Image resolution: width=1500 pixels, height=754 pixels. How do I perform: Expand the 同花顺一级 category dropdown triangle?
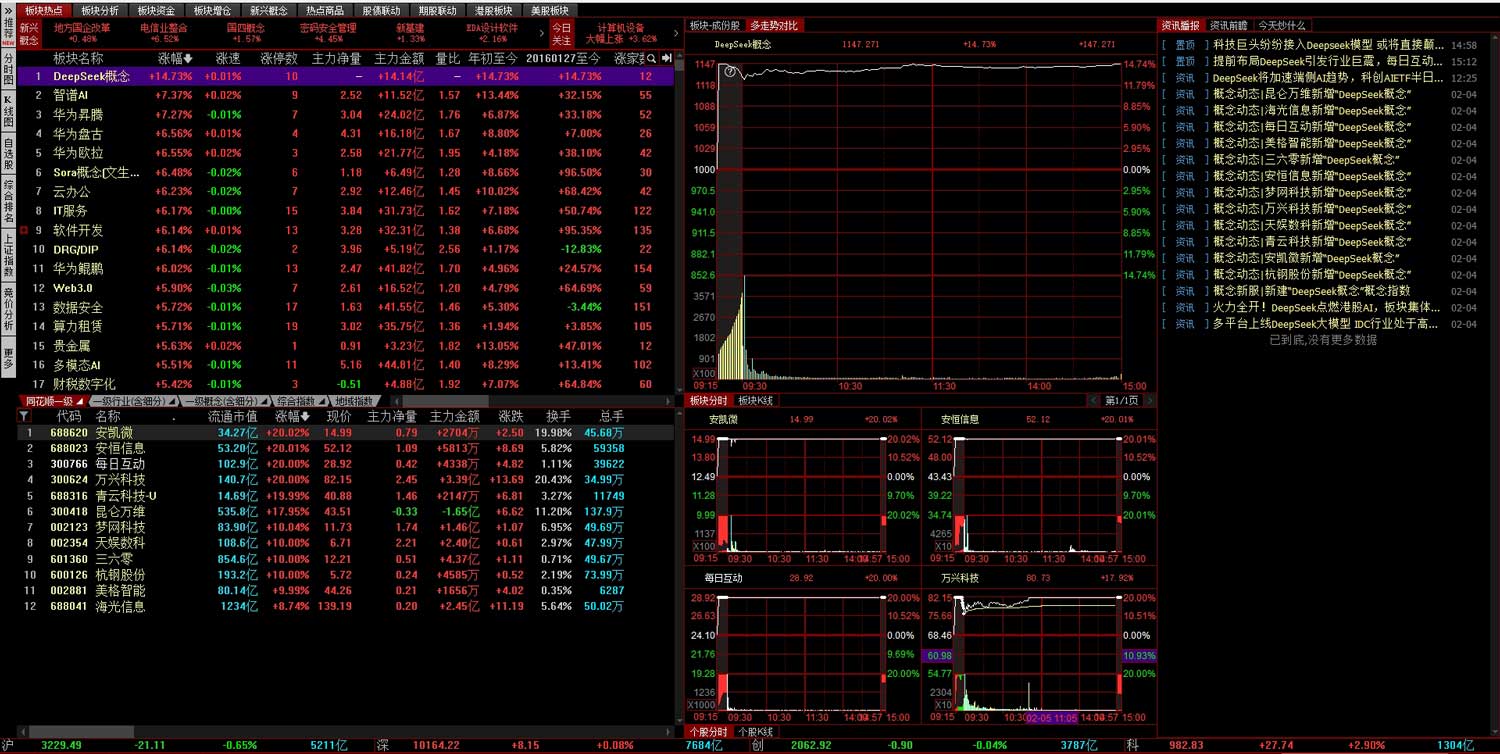pos(82,401)
